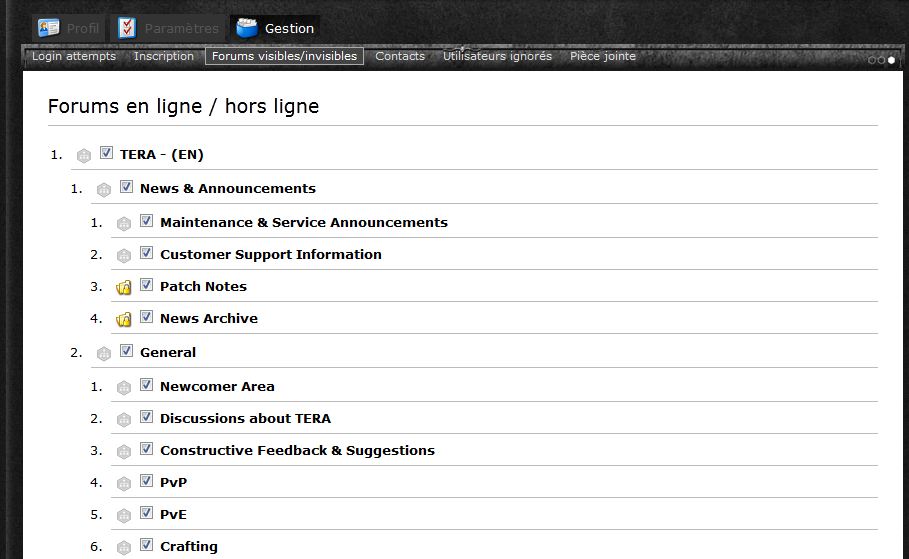Open the Pièce jointe link

click(603, 56)
